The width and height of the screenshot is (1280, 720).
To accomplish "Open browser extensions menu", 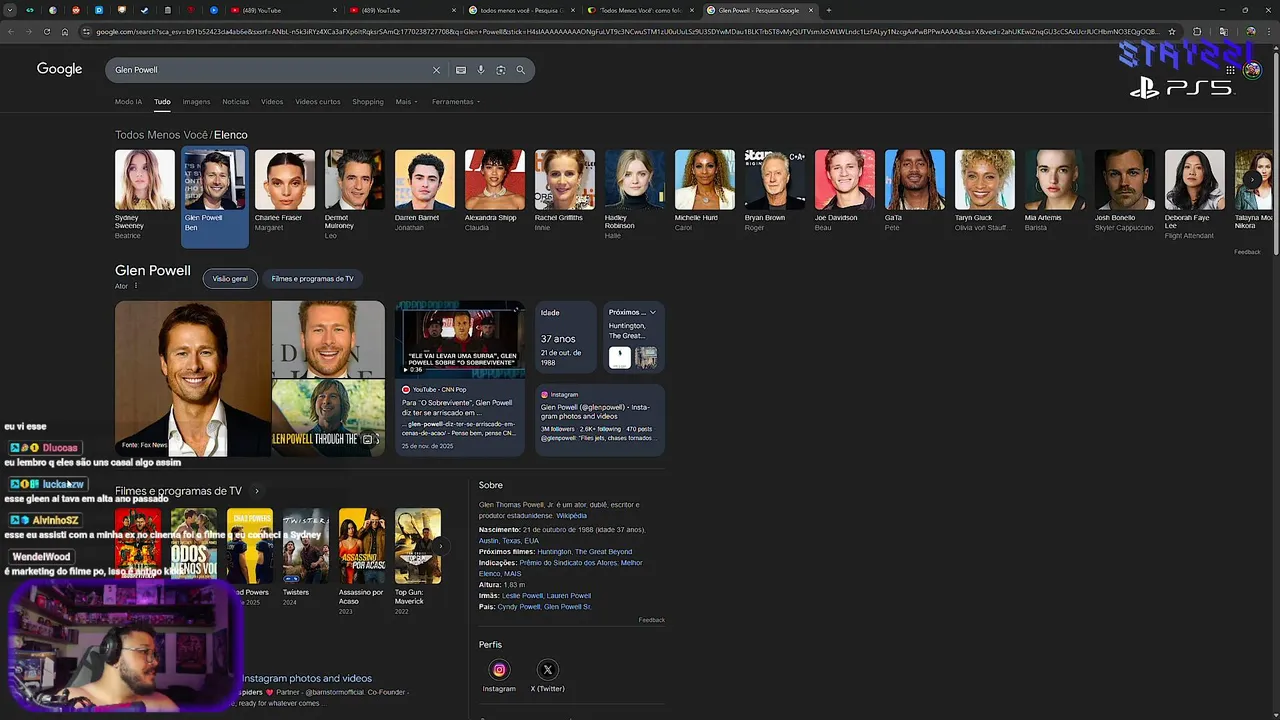I will pos(1197,31).
